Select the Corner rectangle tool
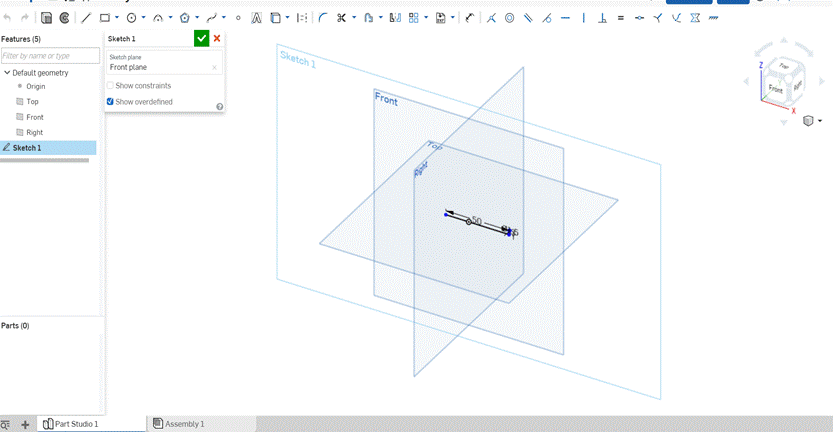Viewport: 833px width, 432px height. (x=105, y=18)
